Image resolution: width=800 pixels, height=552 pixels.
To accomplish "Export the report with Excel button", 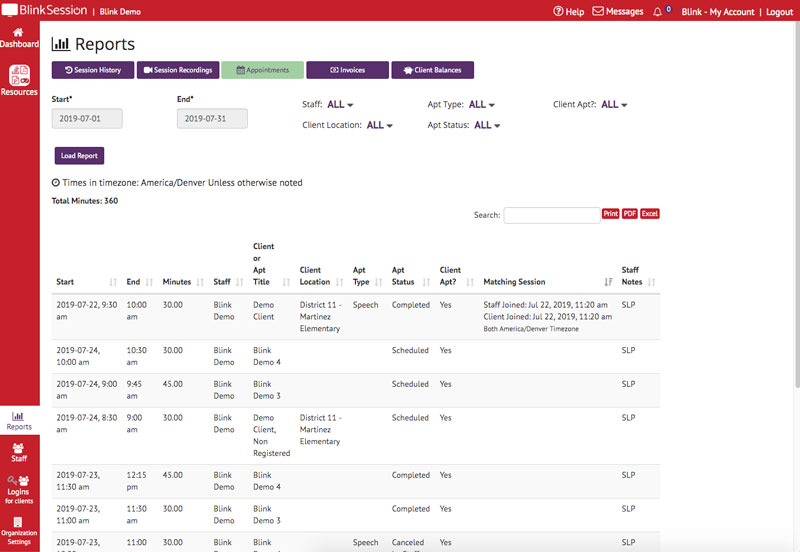I will point(650,214).
